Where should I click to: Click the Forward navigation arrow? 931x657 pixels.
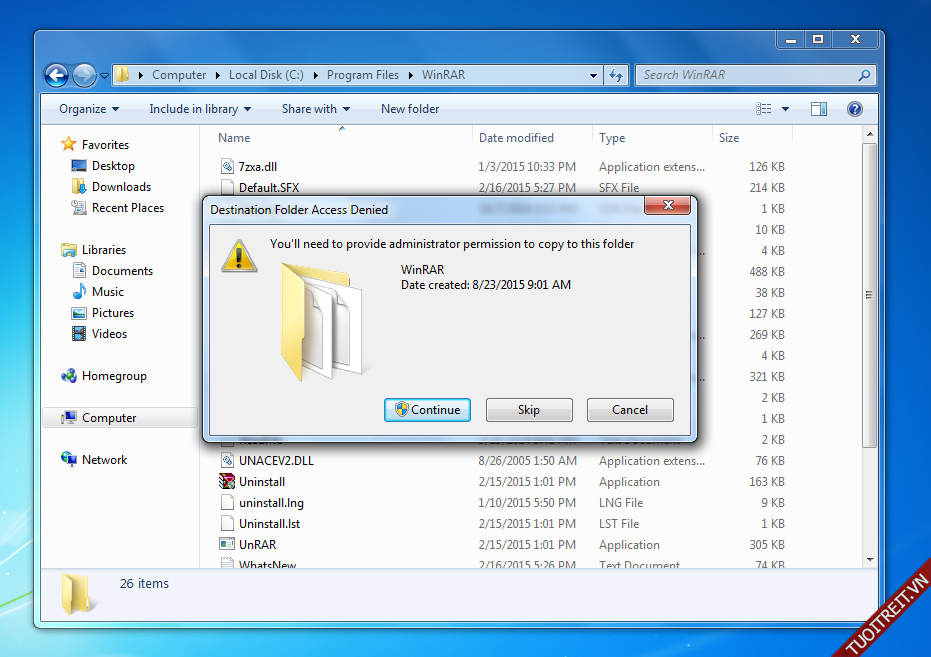coord(84,75)
